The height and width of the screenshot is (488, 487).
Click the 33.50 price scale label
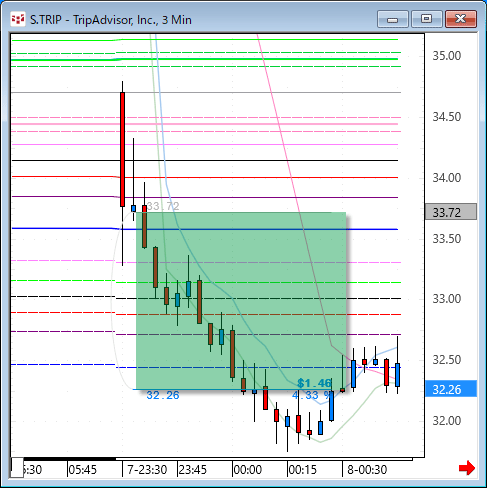447,239
